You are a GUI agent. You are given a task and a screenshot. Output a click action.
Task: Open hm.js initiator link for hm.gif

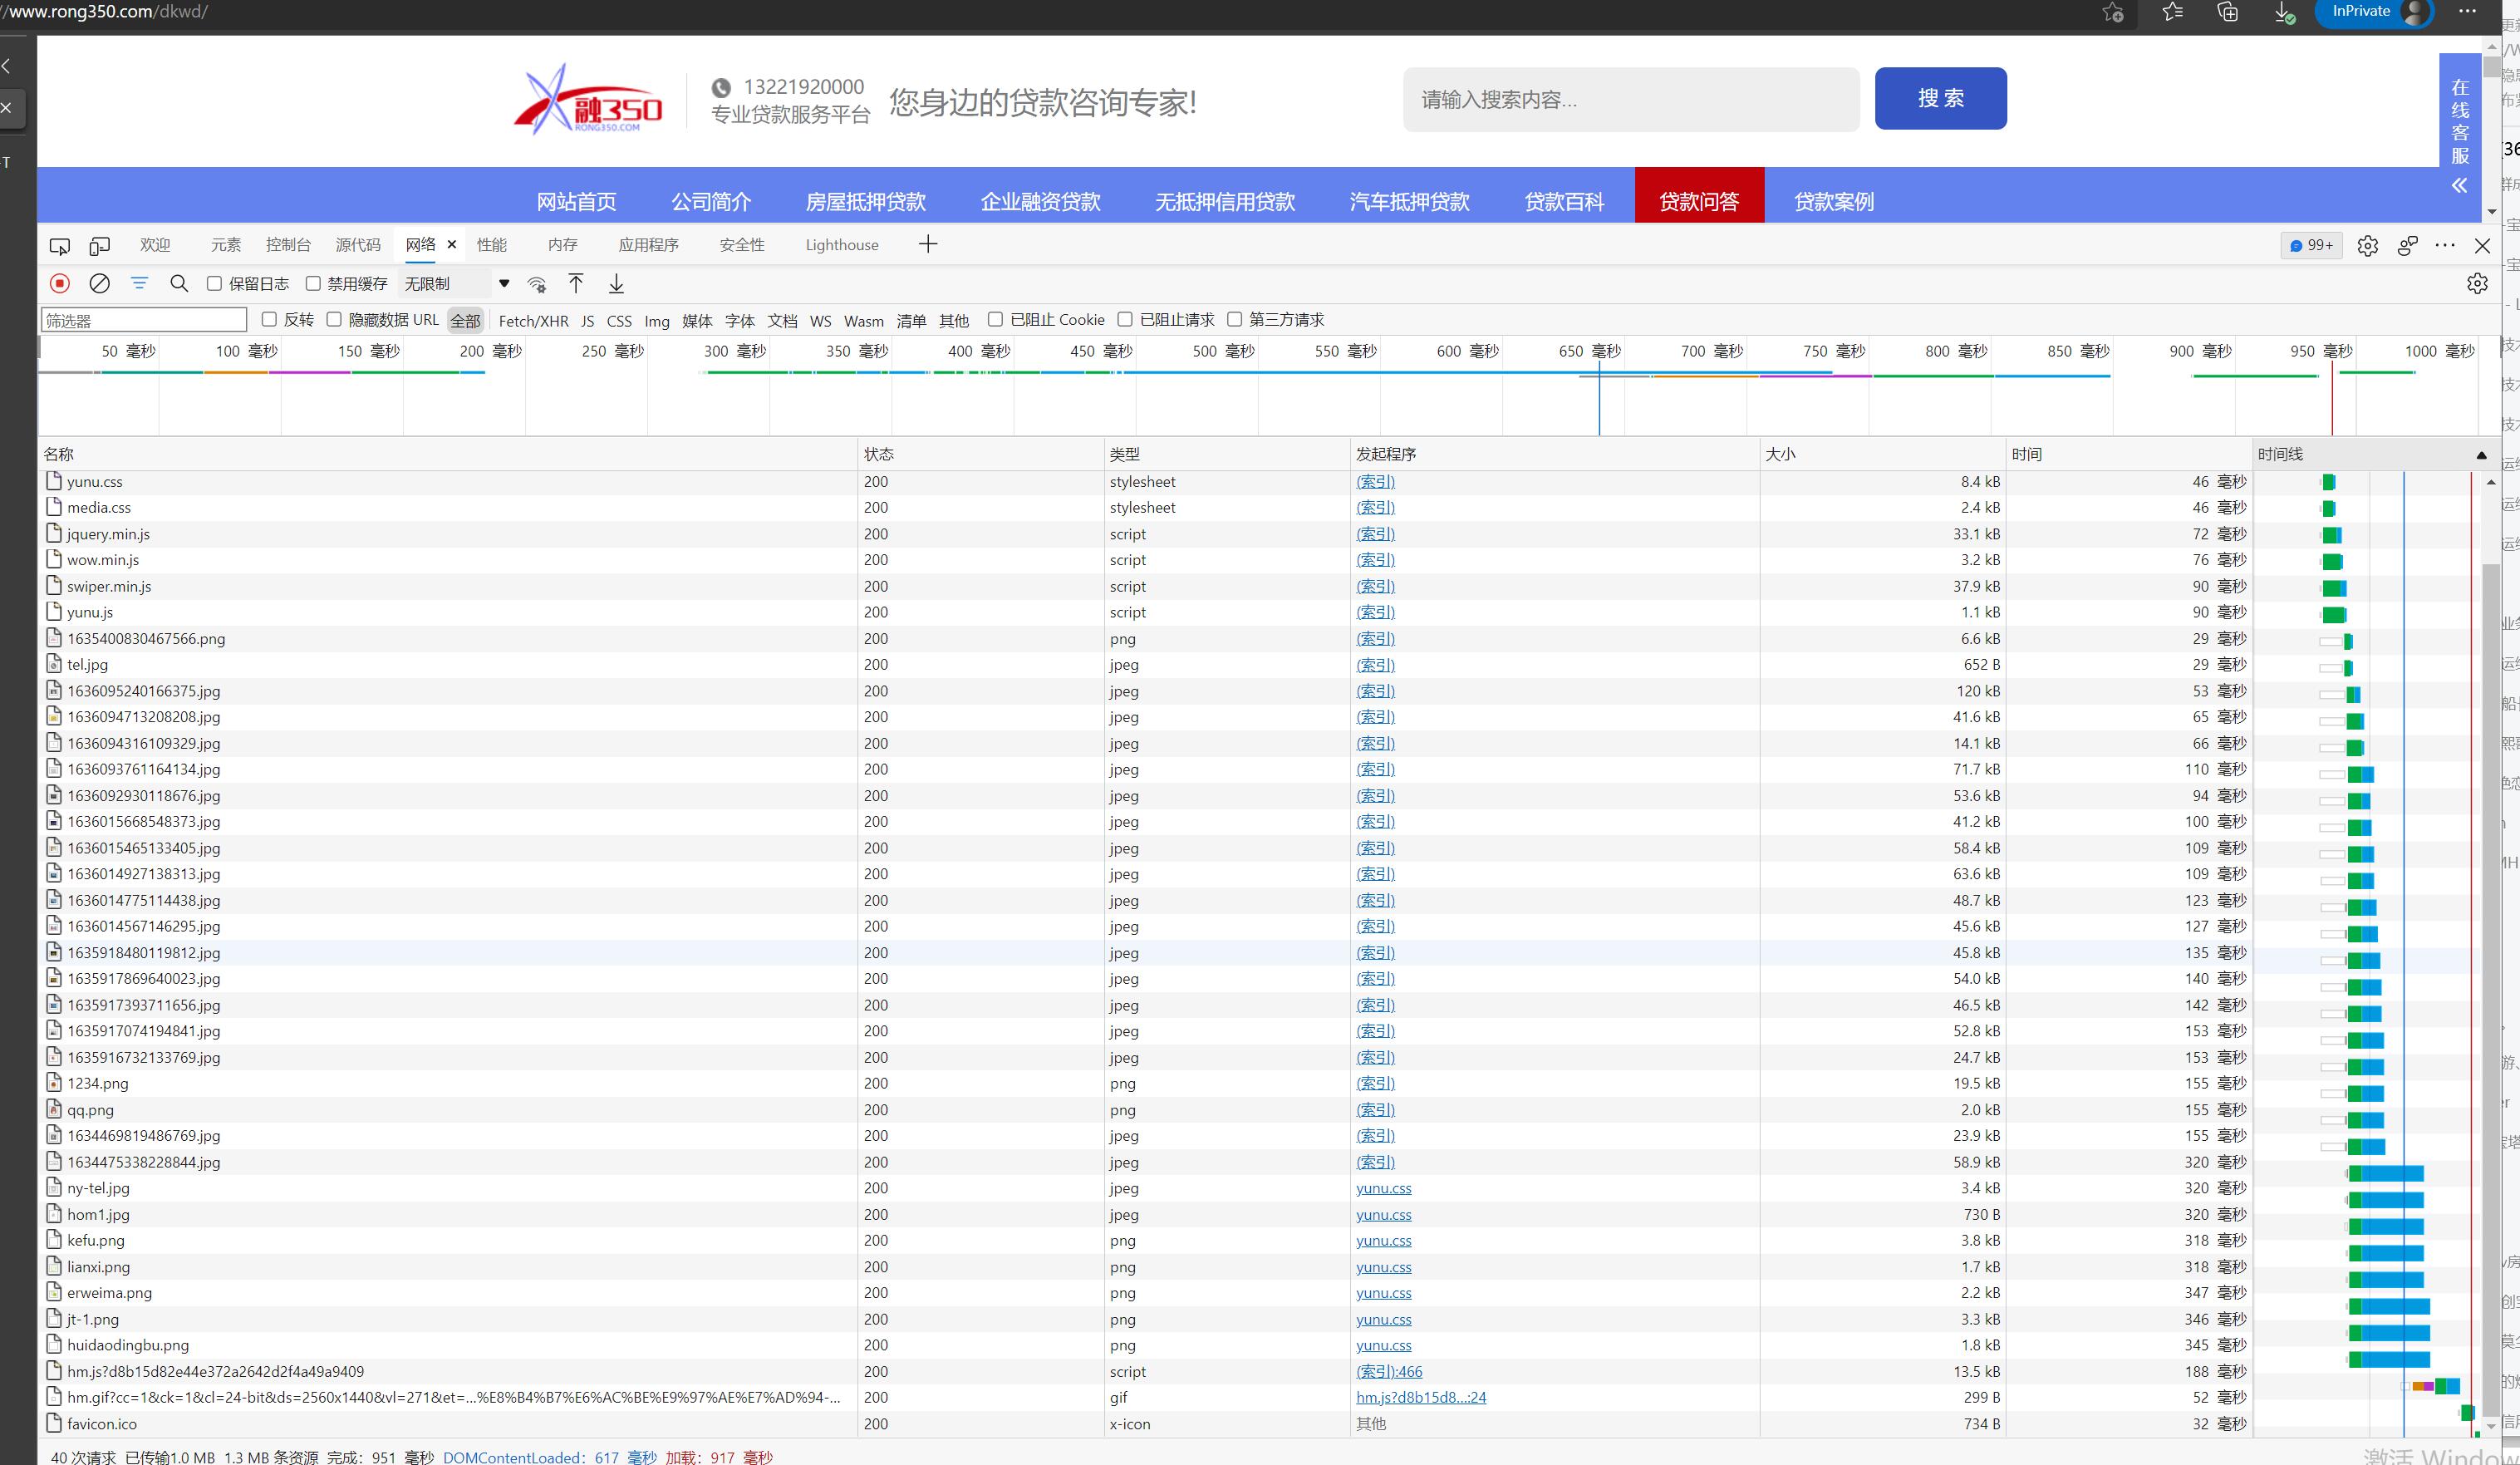click(1421, 1397)
